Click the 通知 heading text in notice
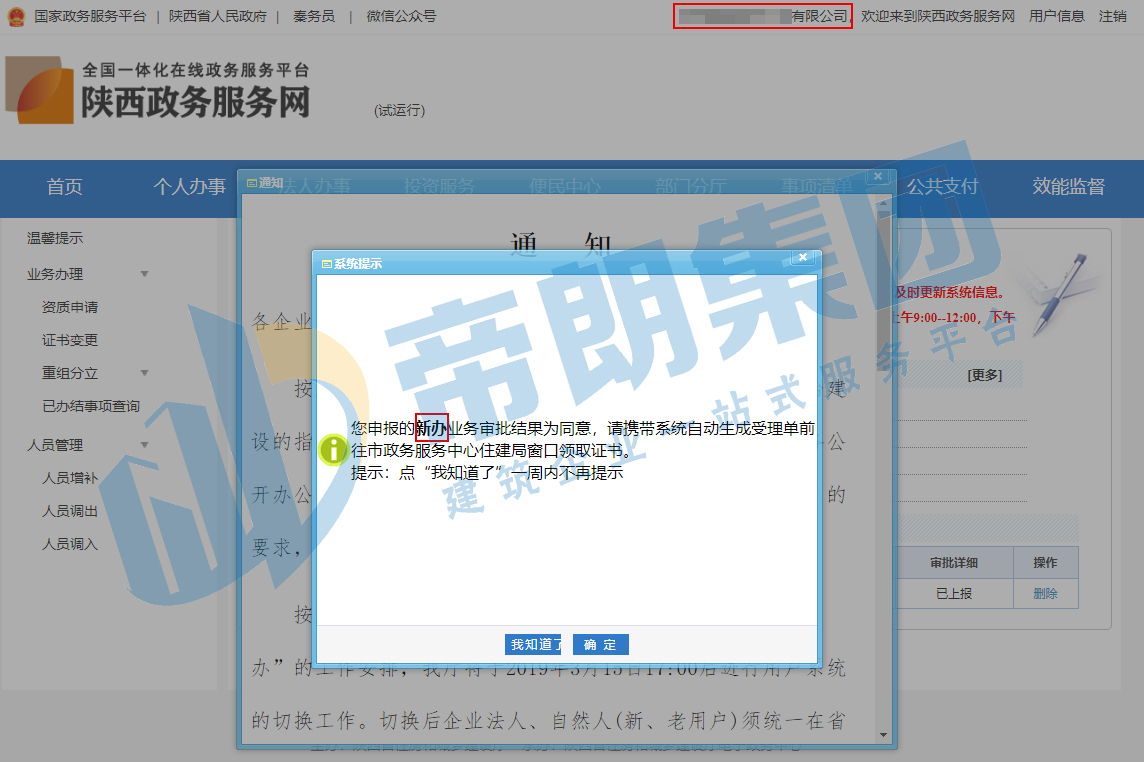1144x762 pixels. point(561,242)
